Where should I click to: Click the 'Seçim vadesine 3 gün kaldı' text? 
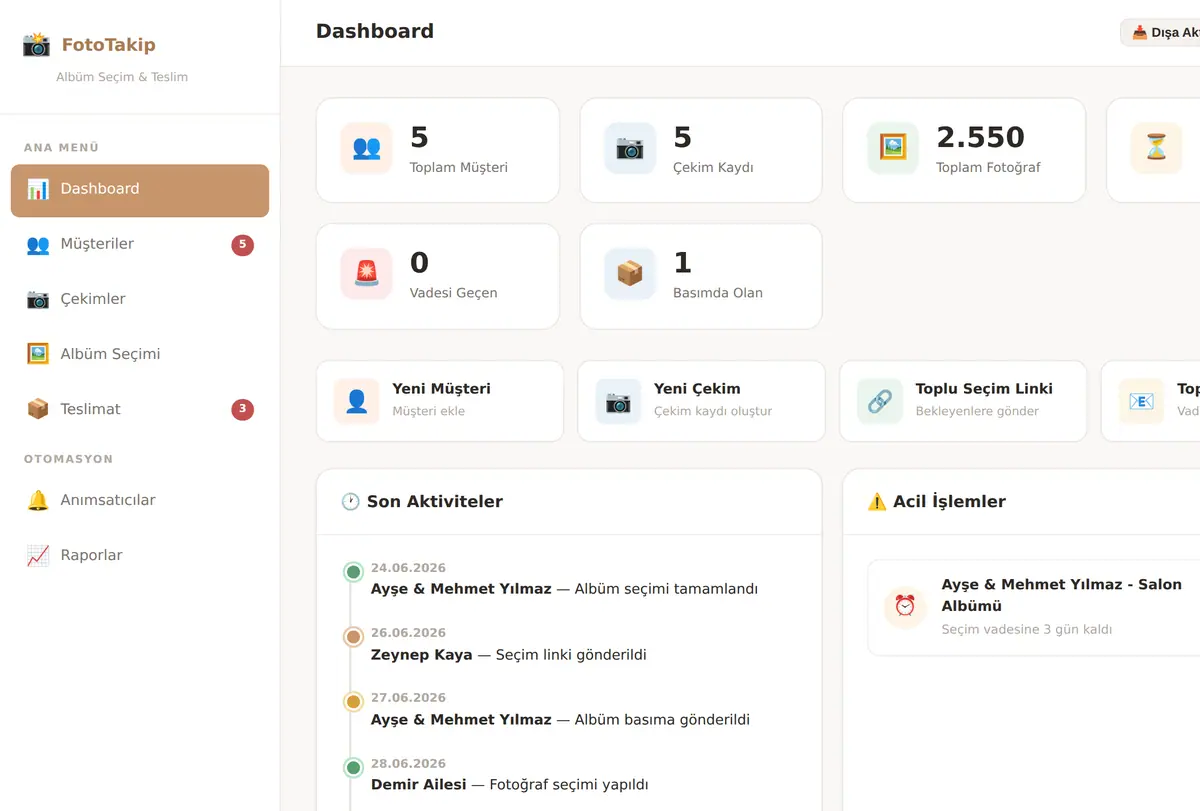[1027, 630]
